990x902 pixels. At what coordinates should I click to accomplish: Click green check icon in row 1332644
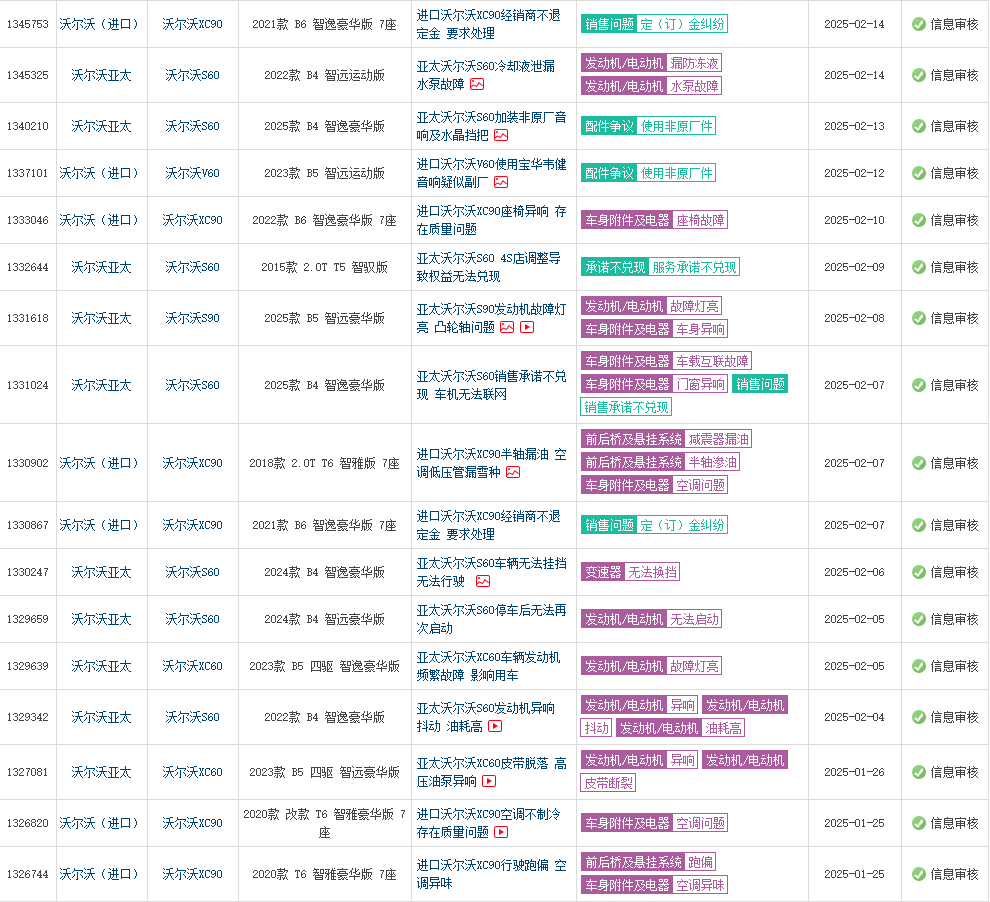919,267
